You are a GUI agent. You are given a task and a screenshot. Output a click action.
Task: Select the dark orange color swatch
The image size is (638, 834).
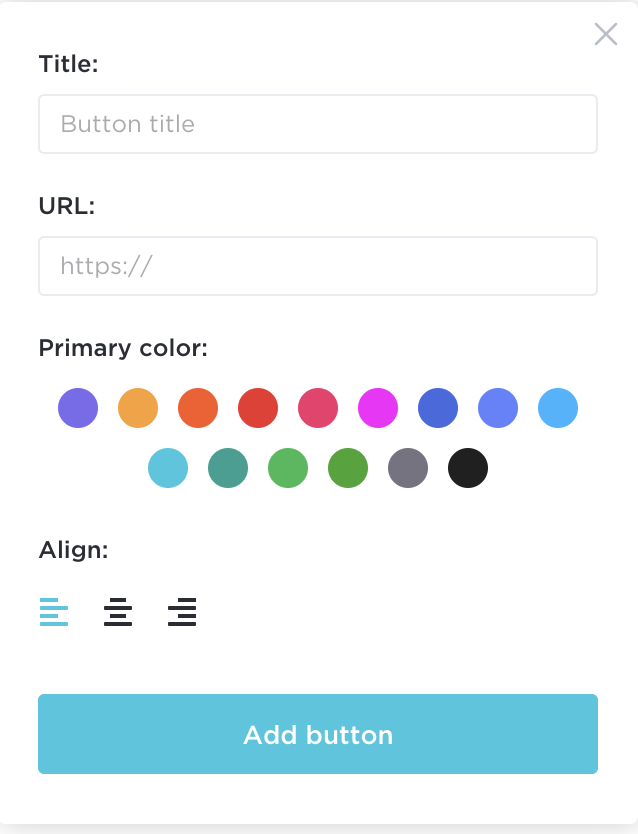pyautogui.click(x=198, y=408)
